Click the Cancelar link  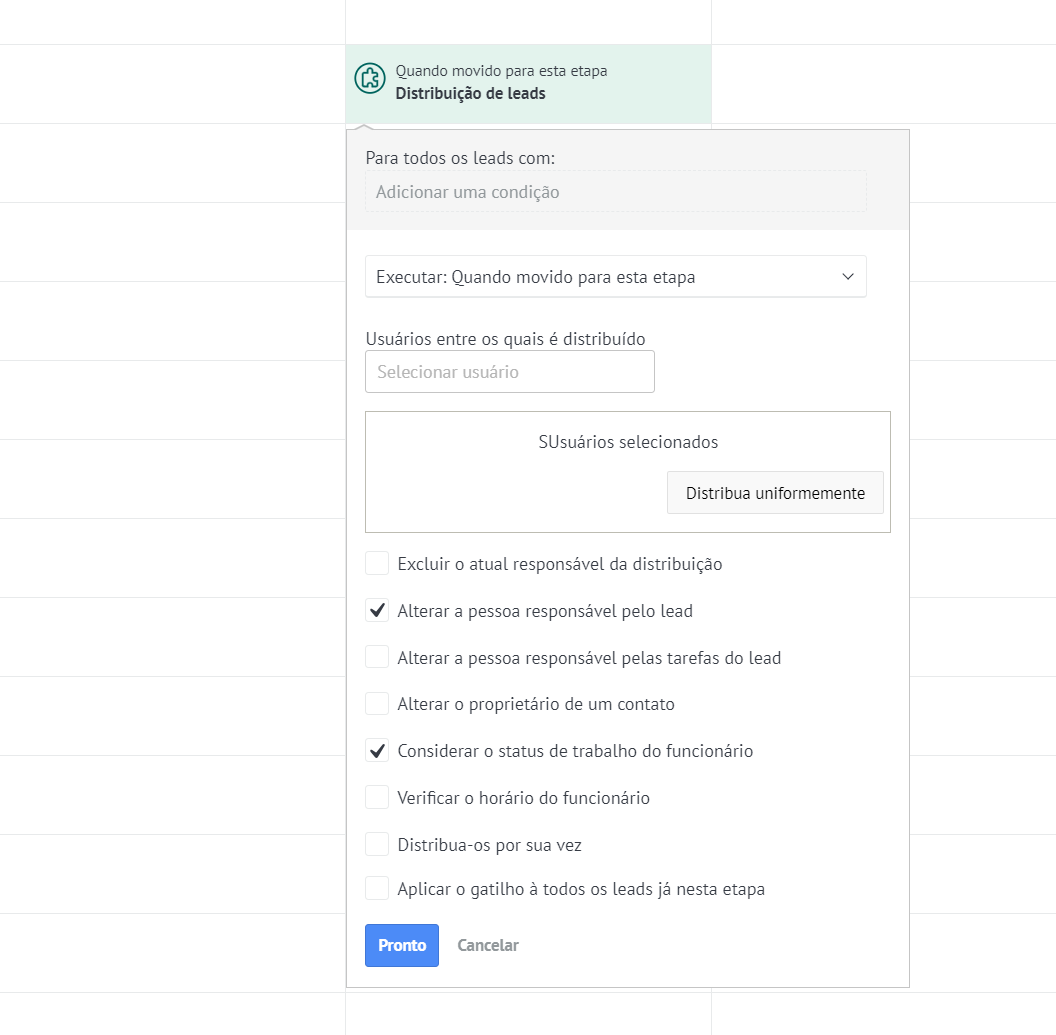pyautogui.click(x=488, y=946)
